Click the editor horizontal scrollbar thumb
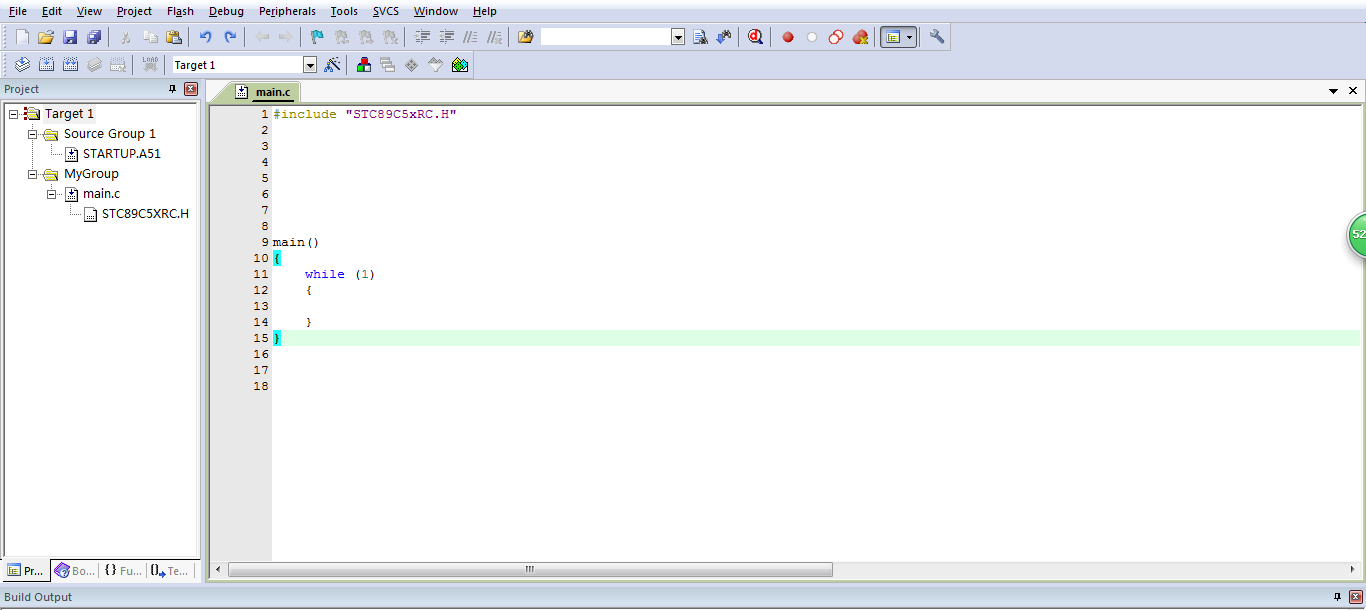This screenshot has width=1366, height=610. point(530,569)
